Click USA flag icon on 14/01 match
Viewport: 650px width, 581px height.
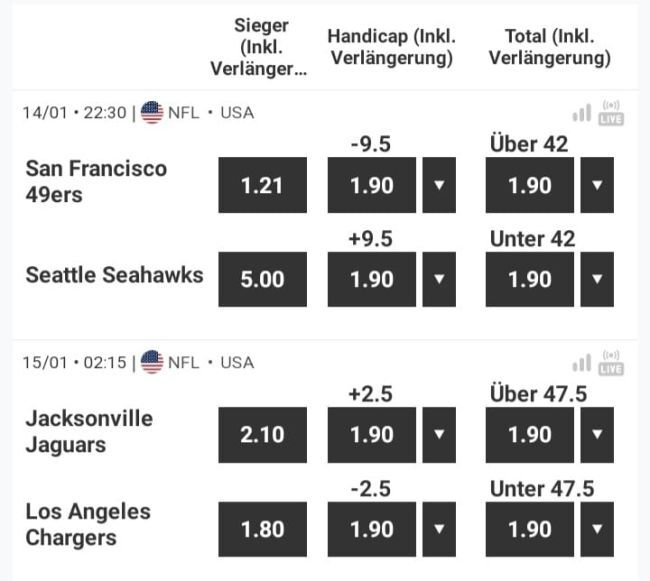(152, 112)
